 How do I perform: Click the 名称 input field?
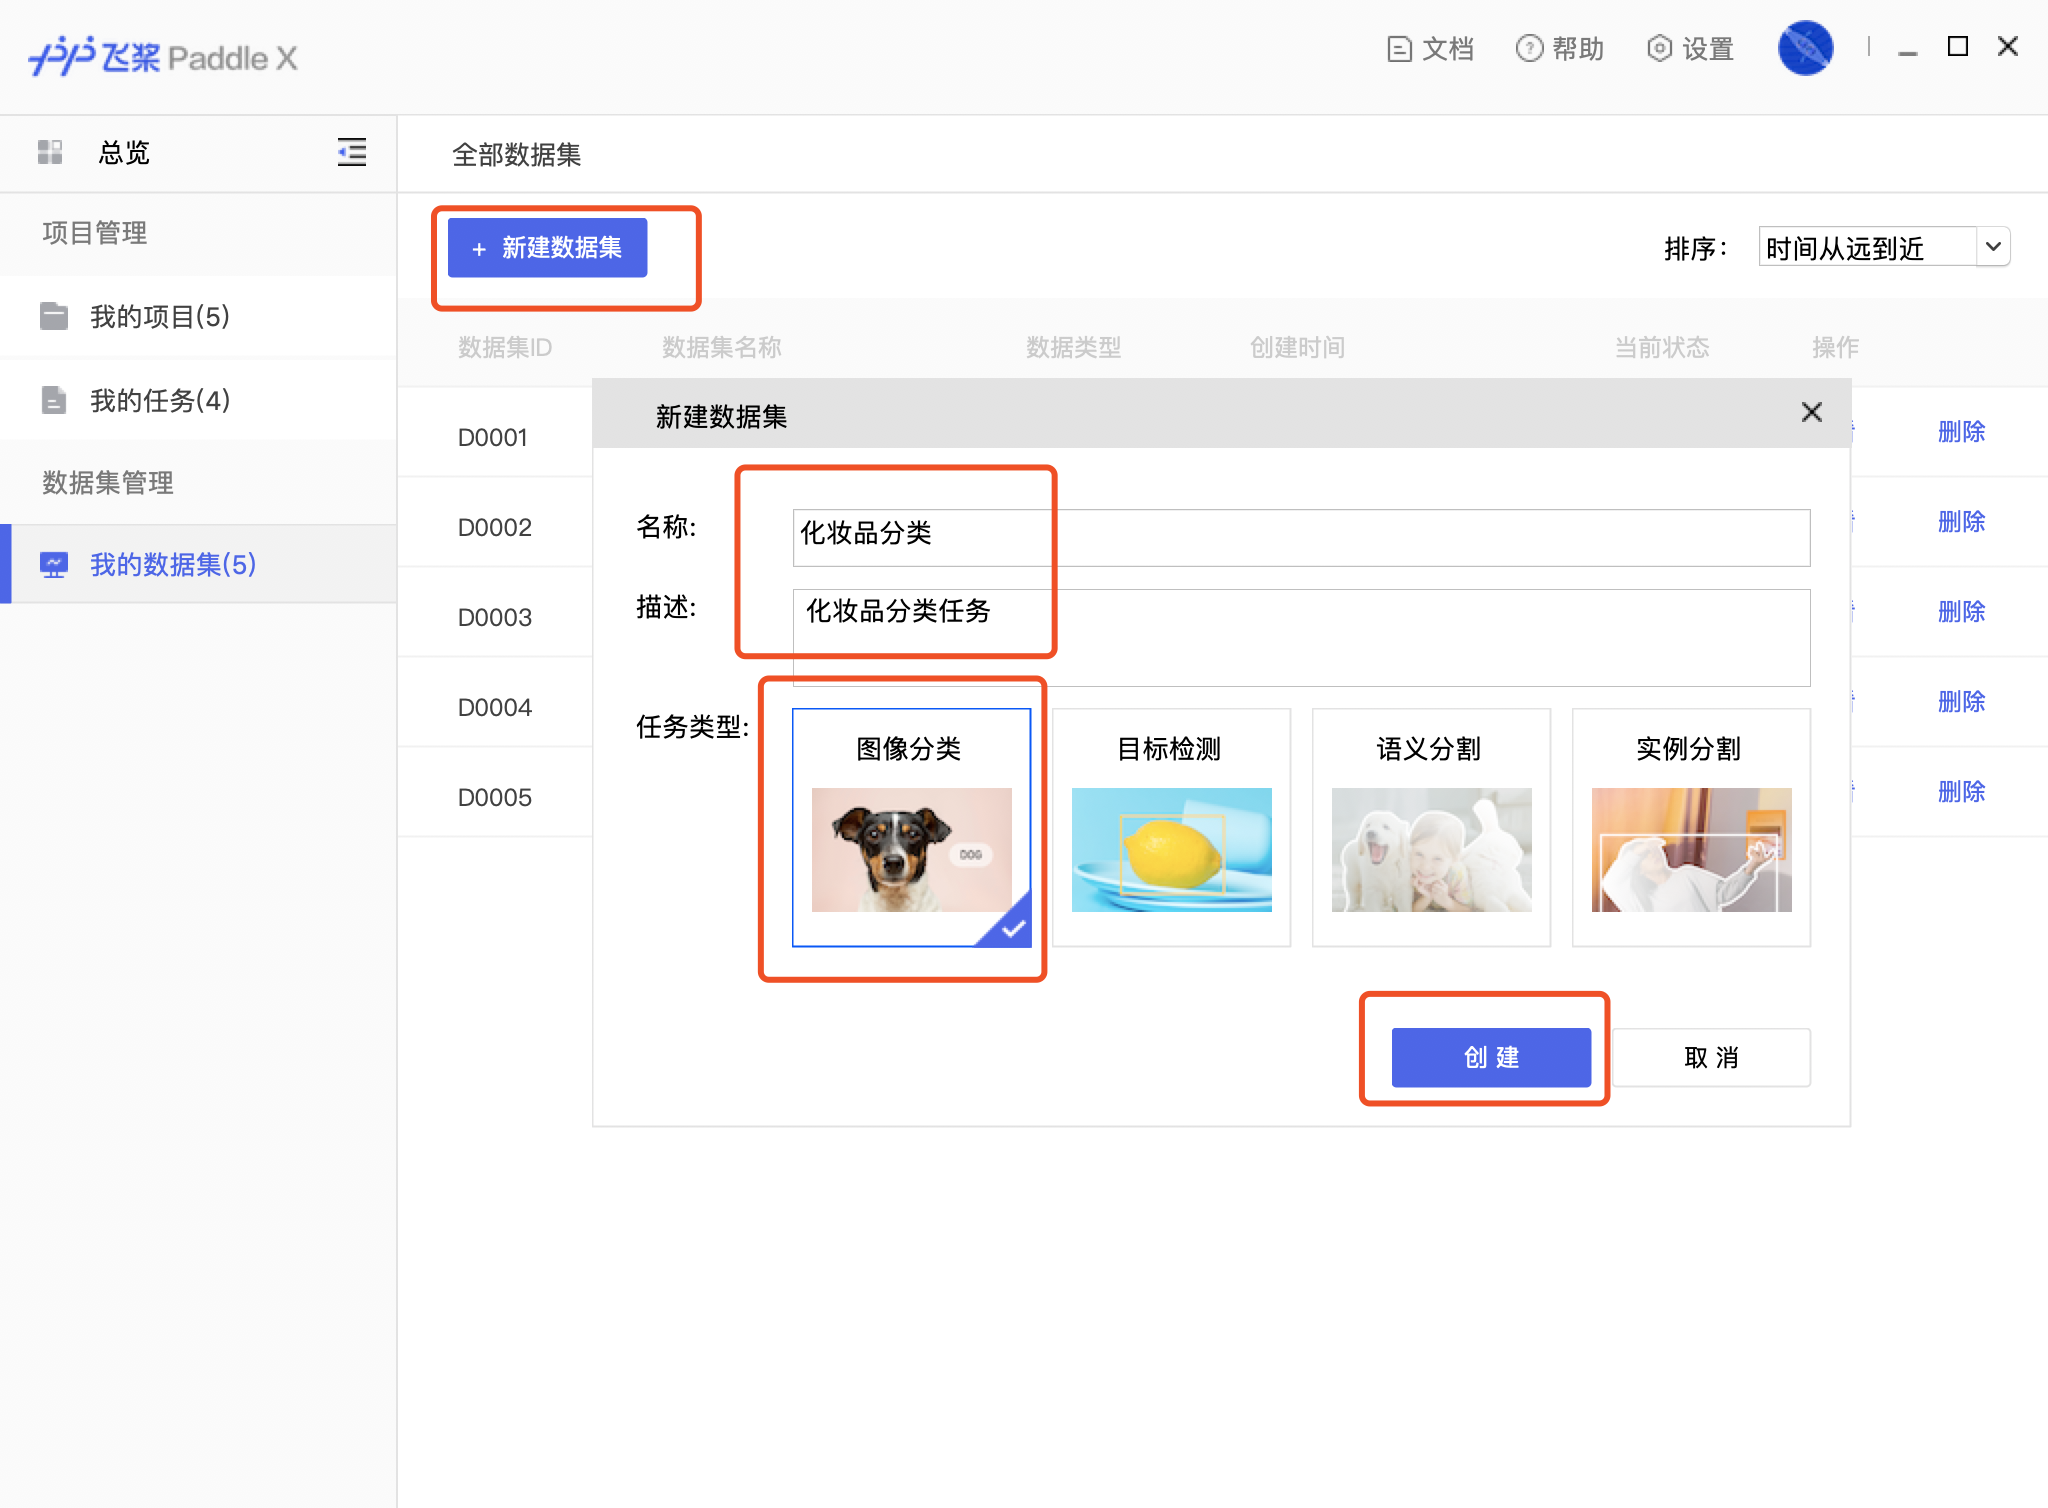point(1300,538)
